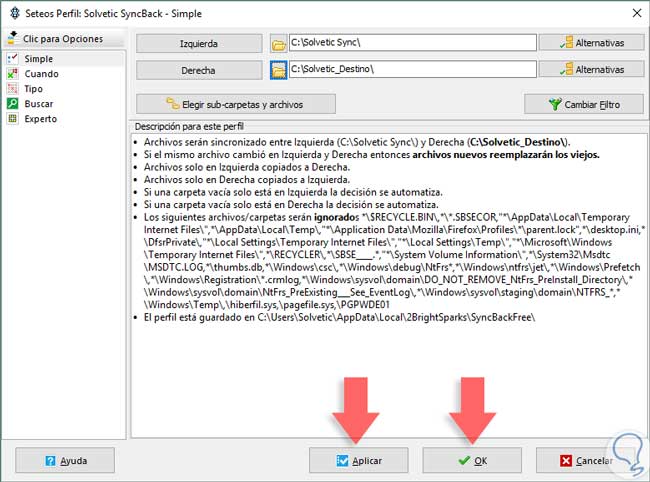Click the line about empty folder only in Izquierda
This screenshot has width=650, height=482.
click(293, 192)
